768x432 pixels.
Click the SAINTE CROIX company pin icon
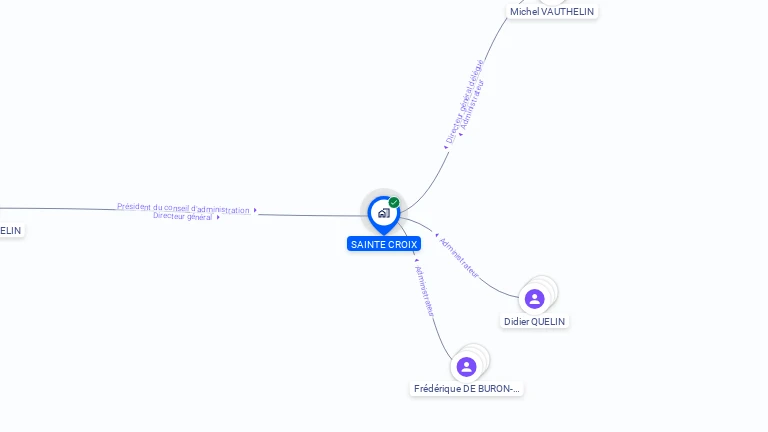point(384,215)
